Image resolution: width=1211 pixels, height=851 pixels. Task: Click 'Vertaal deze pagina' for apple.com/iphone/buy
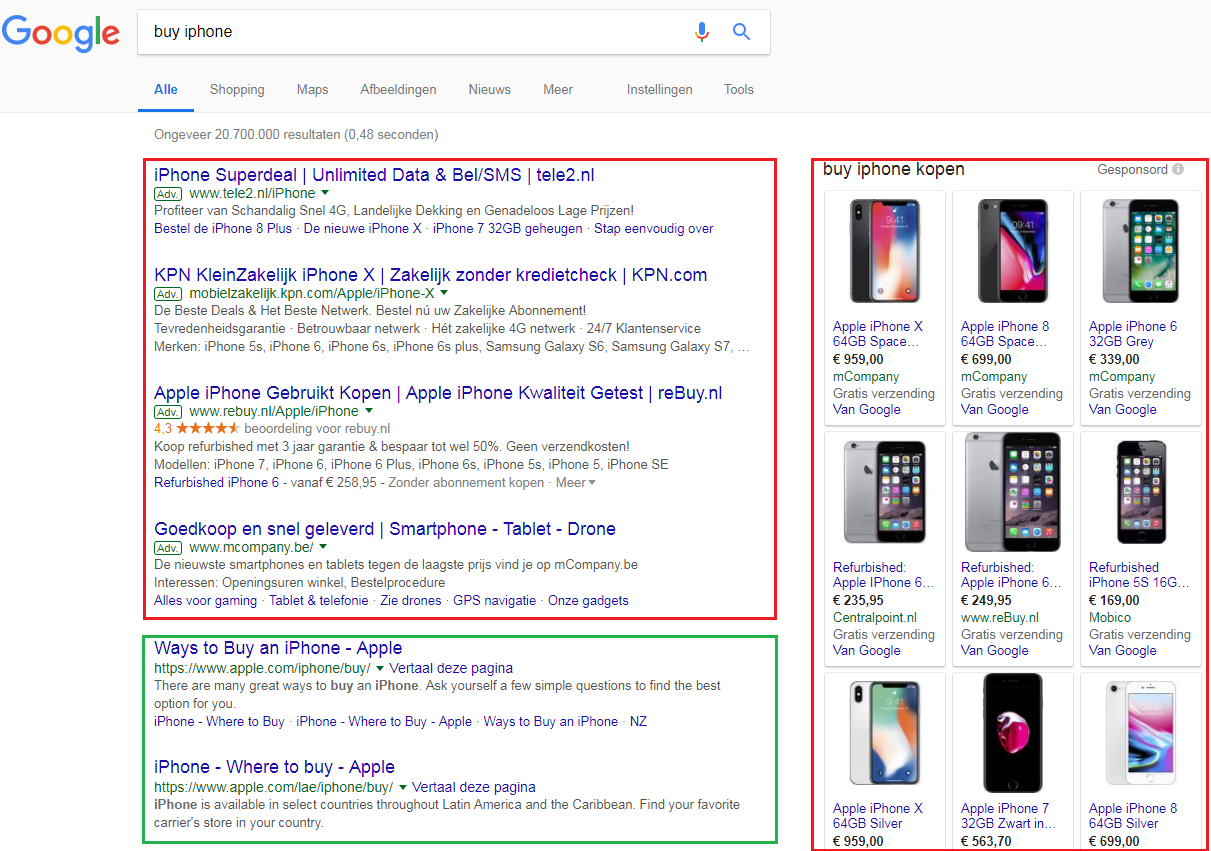pyautogui.click(x=451, y=668)
